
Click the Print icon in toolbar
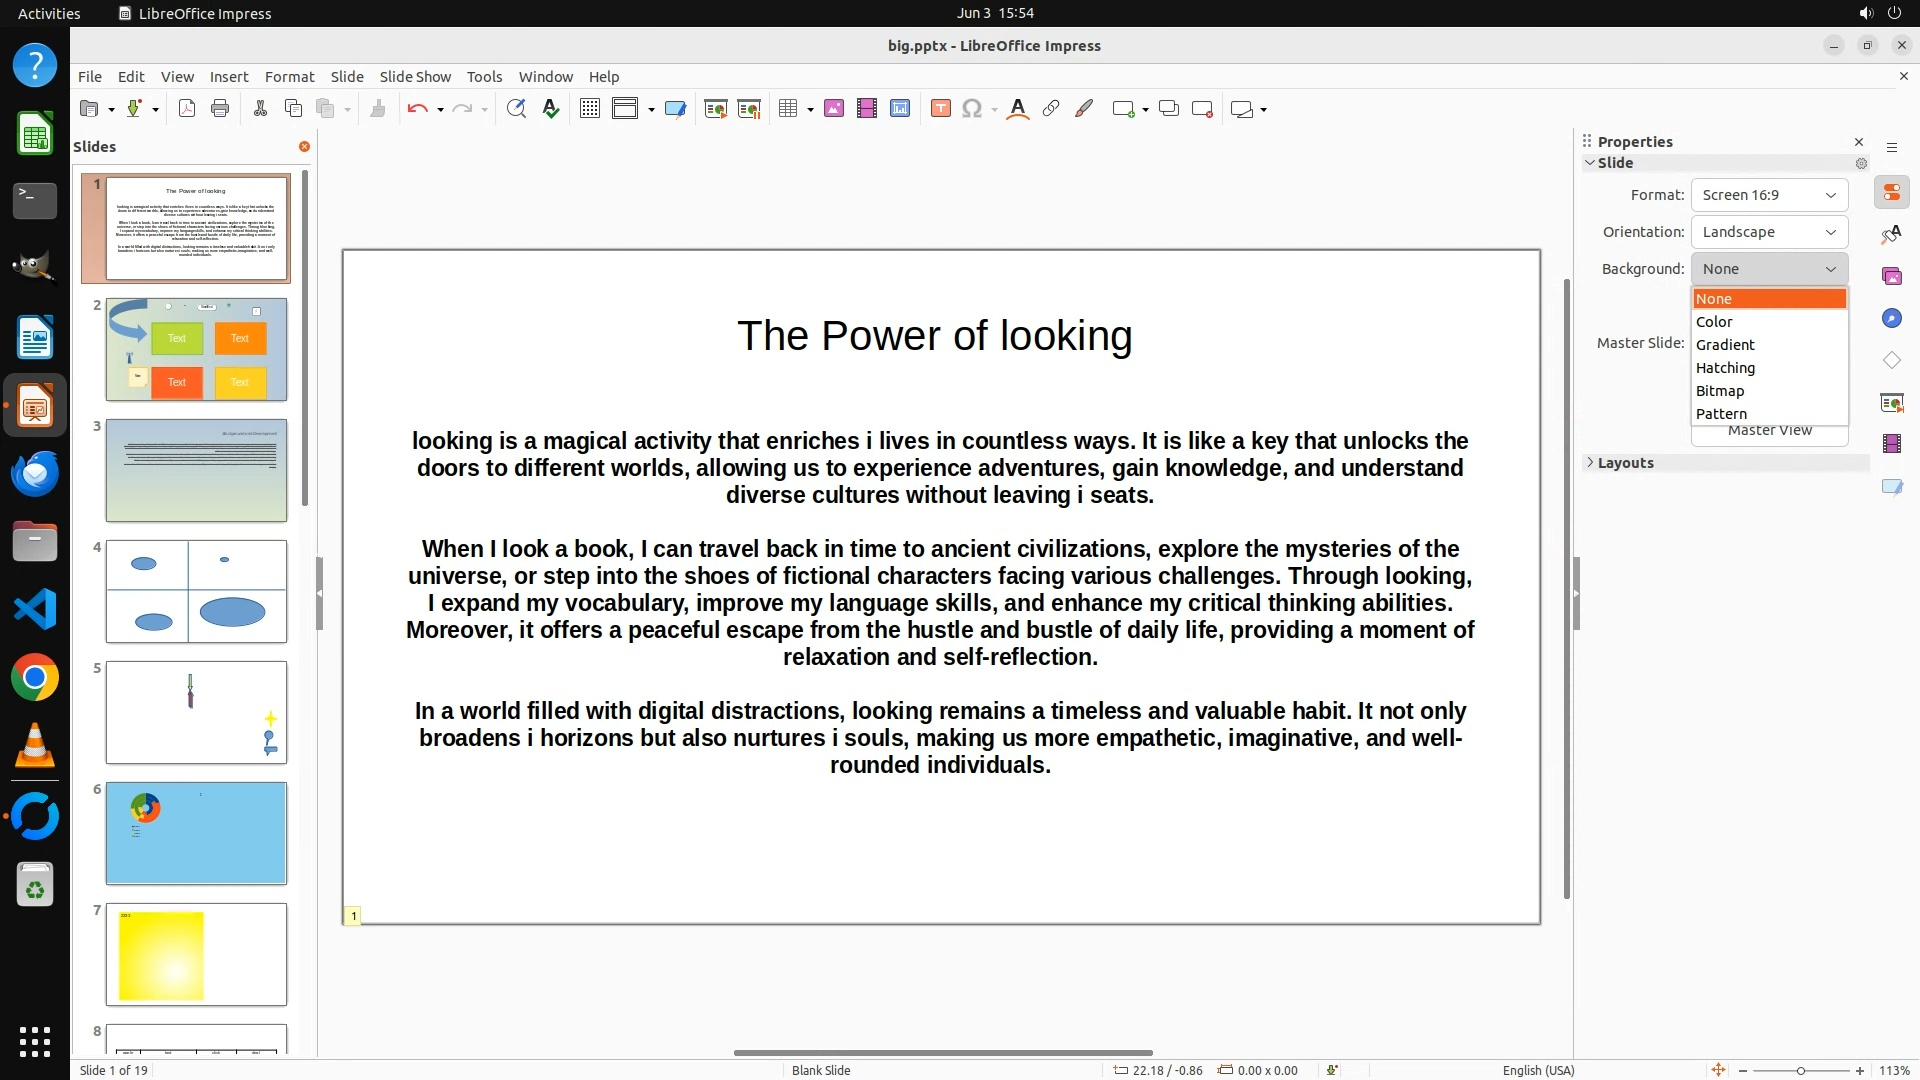point(220,109)
